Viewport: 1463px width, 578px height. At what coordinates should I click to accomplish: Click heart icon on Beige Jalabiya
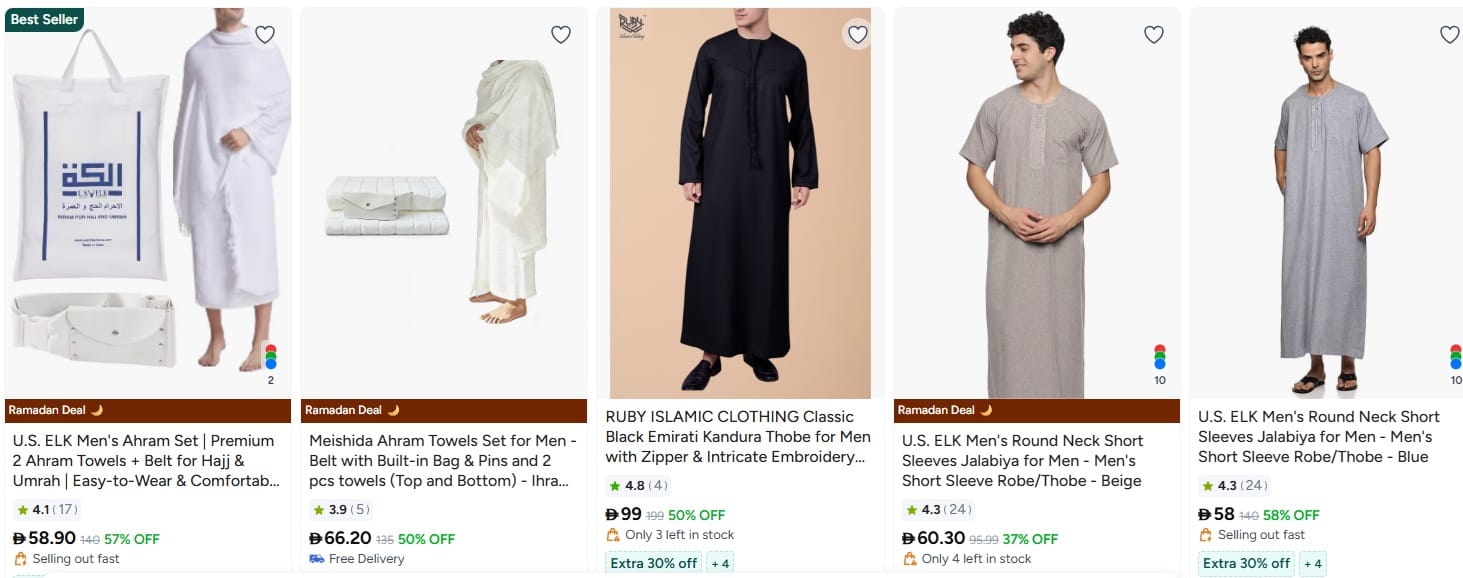(x=1153, y=35)
